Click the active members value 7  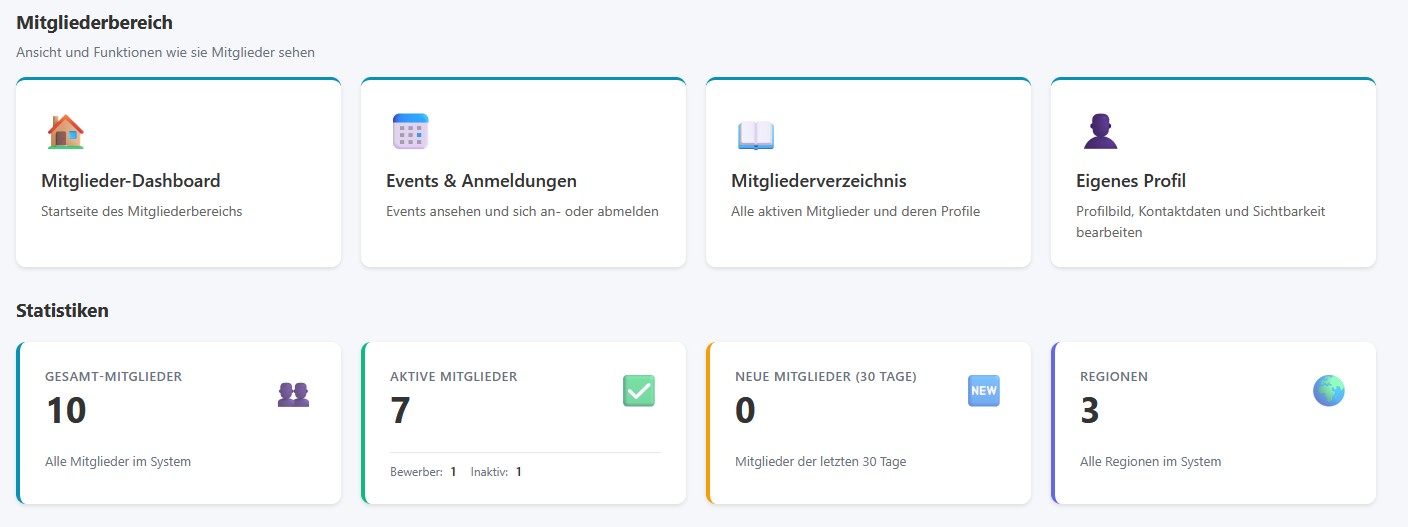(400, 410)
